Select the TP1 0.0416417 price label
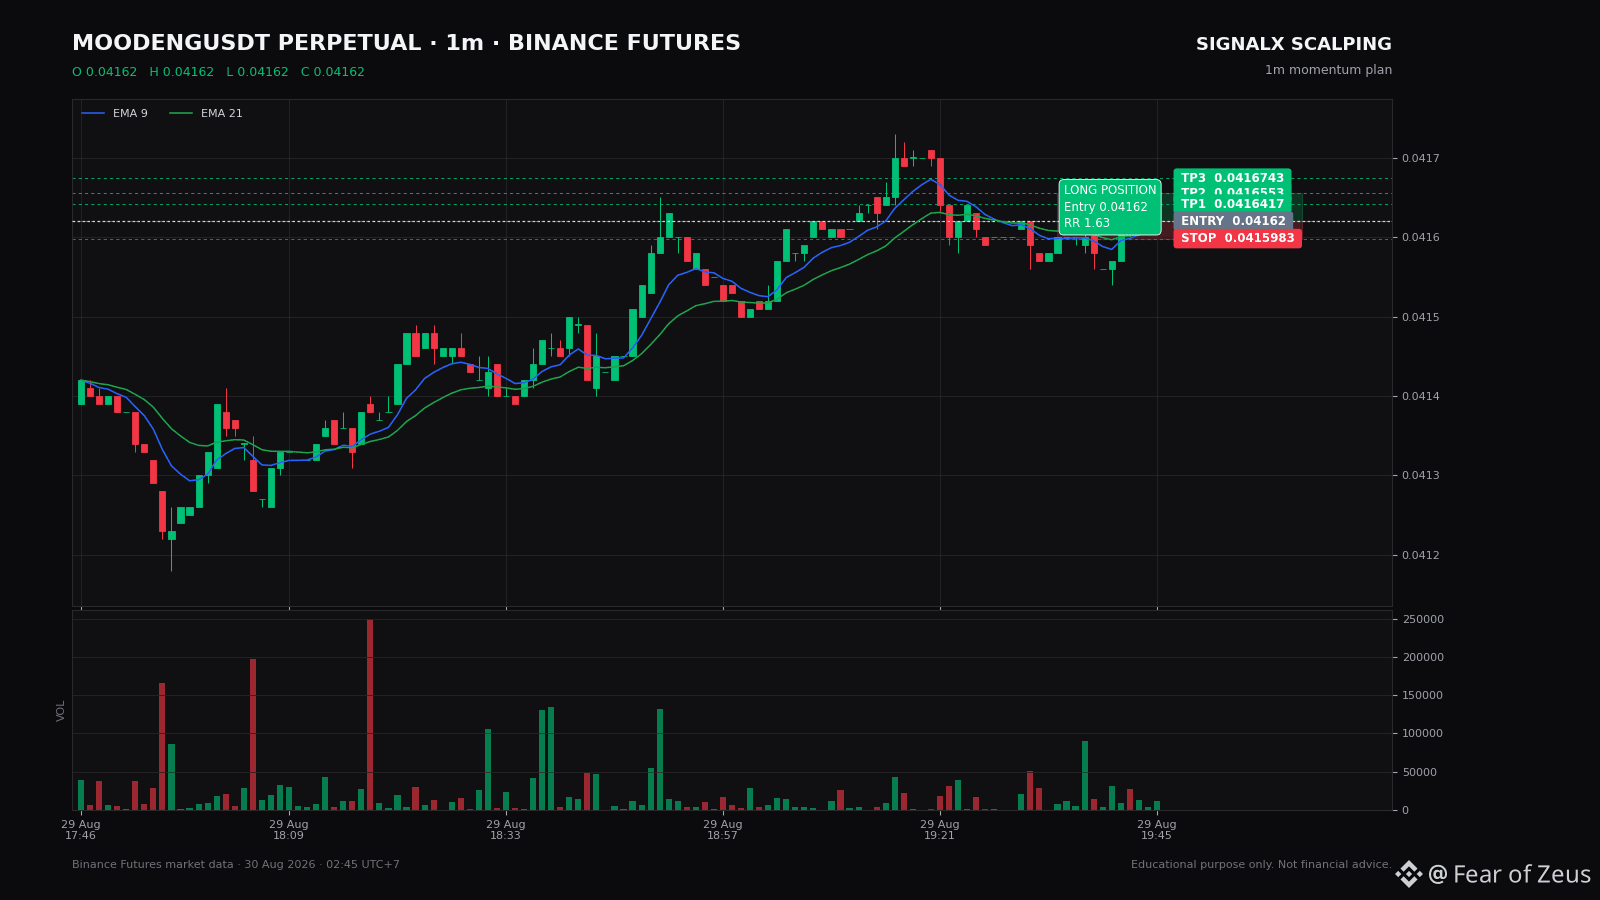1600x900 pixels. pyautogui.click(x=1232, y=204)
